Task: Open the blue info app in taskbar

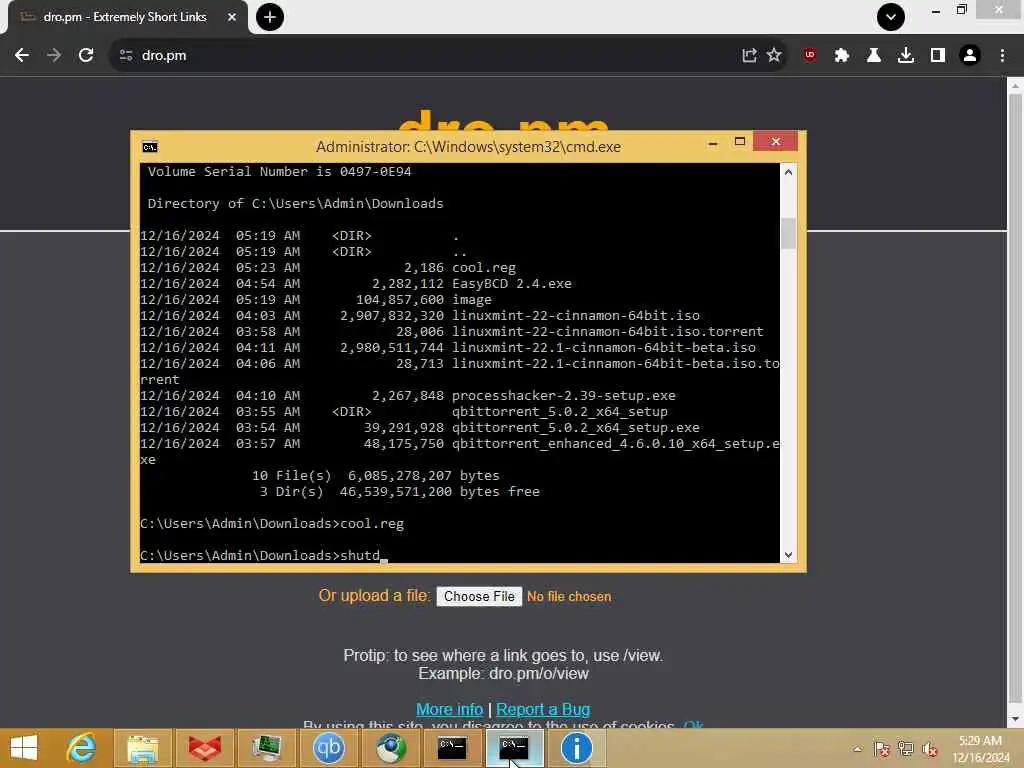Action: pyautogui.click(x=576, y=748)
